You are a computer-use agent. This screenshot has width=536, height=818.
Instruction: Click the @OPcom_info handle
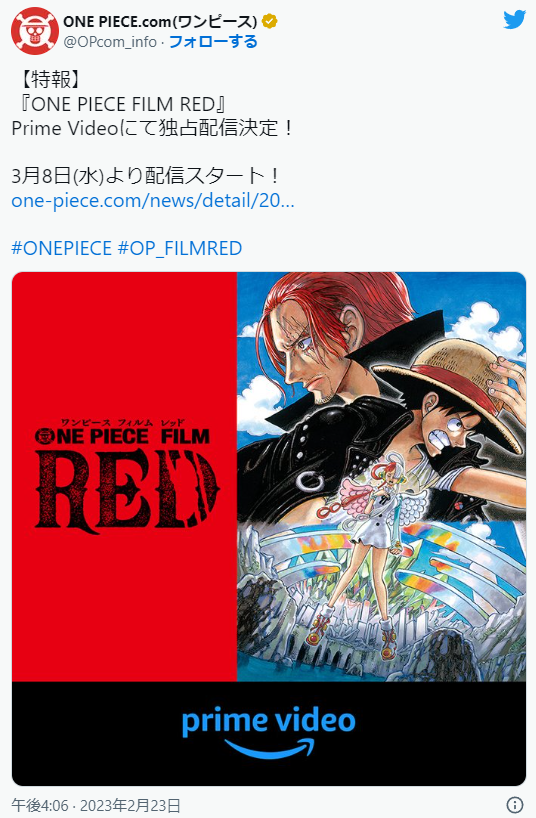click(110, 42)
